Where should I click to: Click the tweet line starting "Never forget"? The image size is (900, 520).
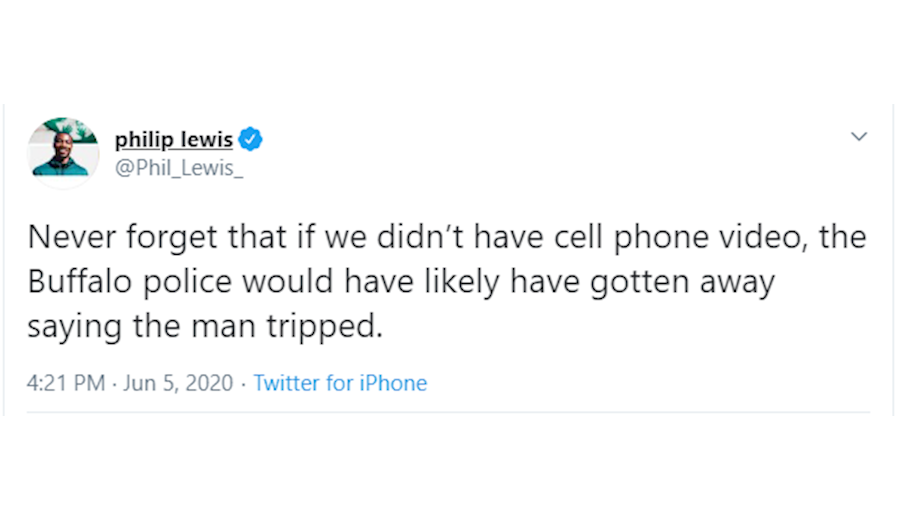[x=446, y=238]
